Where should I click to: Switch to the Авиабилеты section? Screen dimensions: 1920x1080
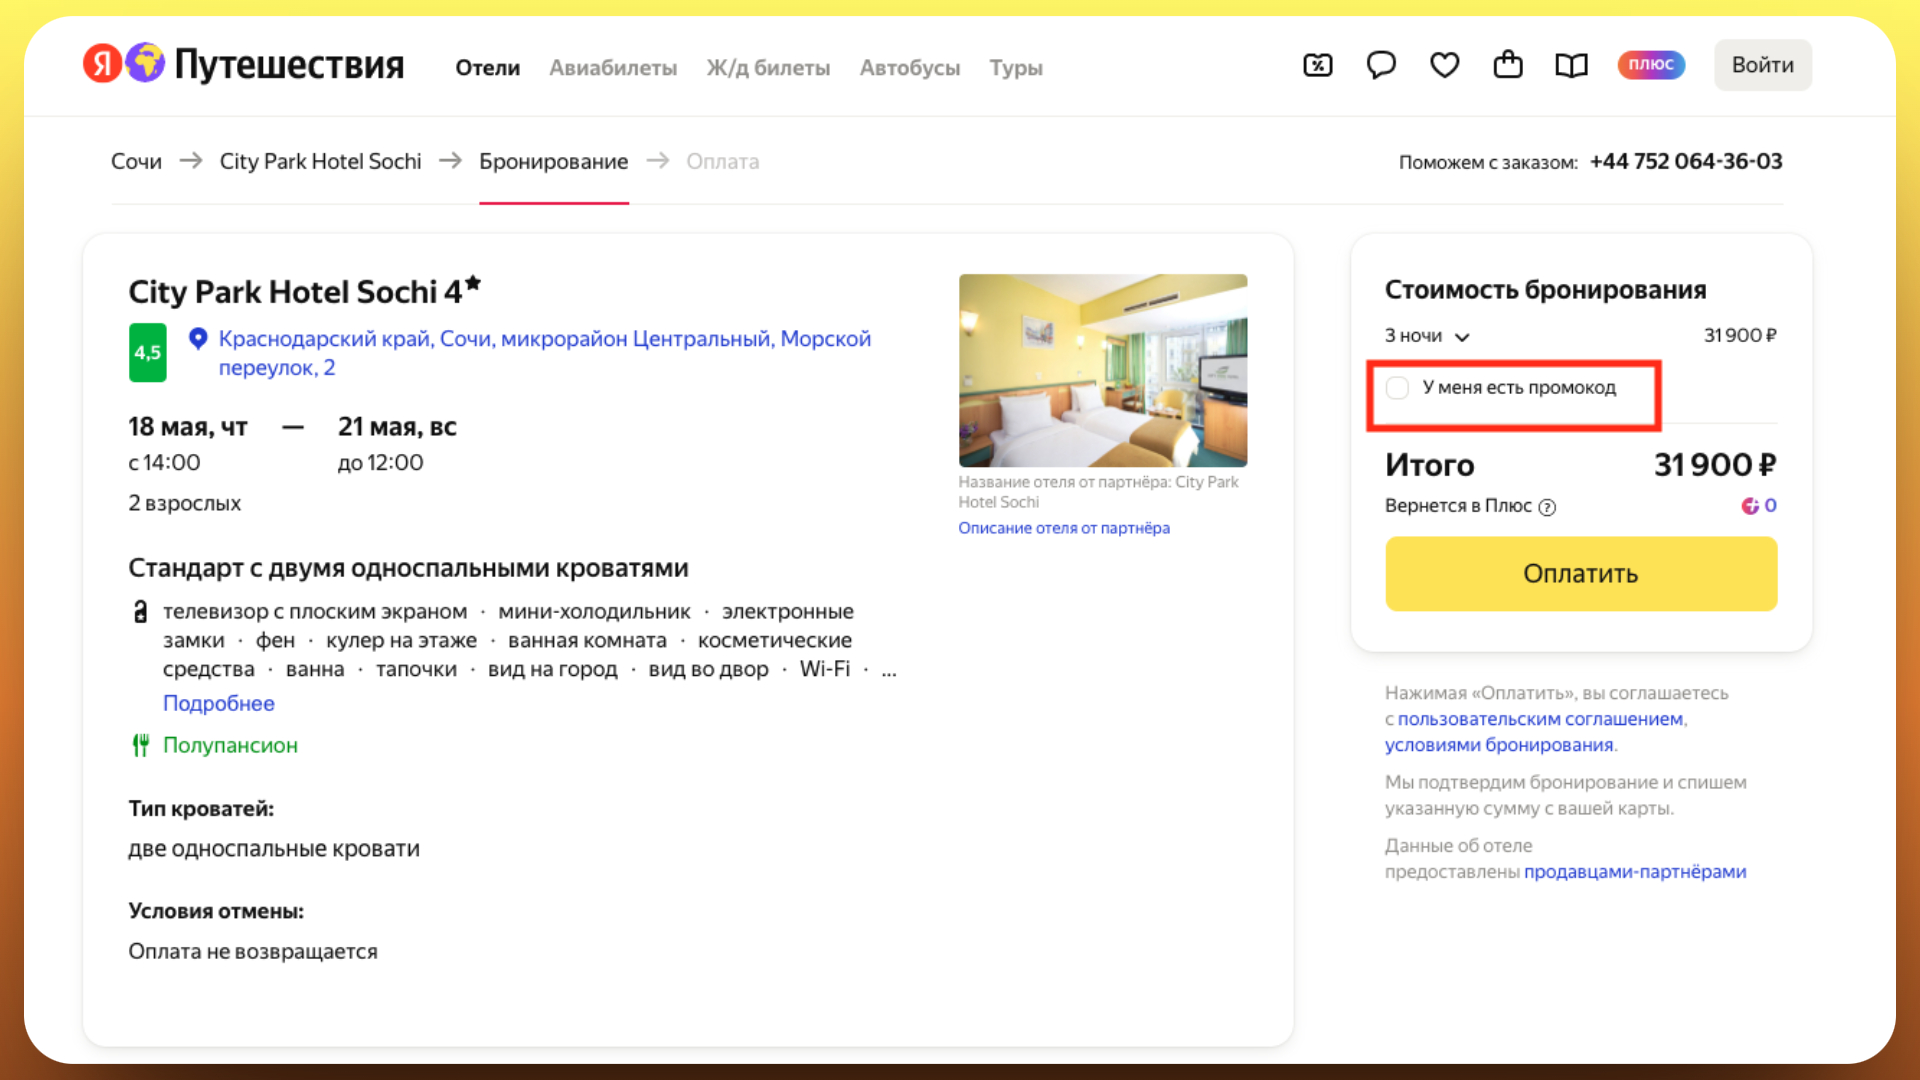pyautogui.click(x=613, y=68)
